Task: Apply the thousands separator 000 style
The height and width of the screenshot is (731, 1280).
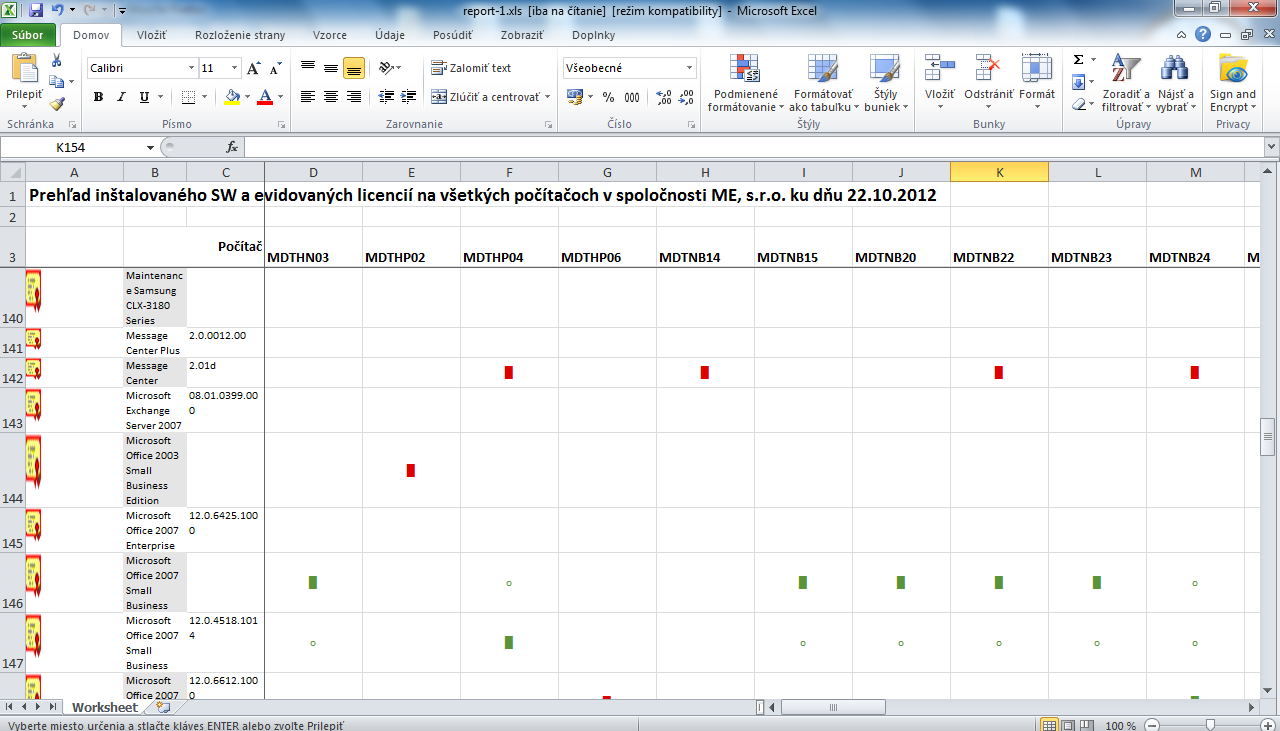Action: tap(632, 97)
